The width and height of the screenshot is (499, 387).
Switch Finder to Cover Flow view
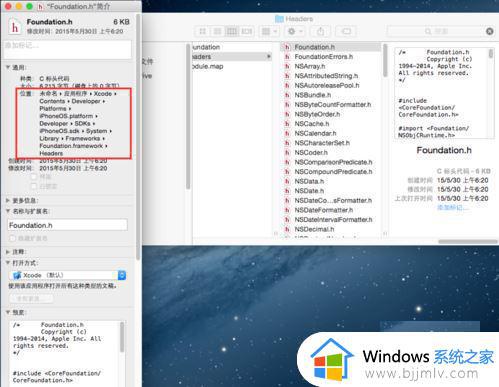[x=247, y=31]
